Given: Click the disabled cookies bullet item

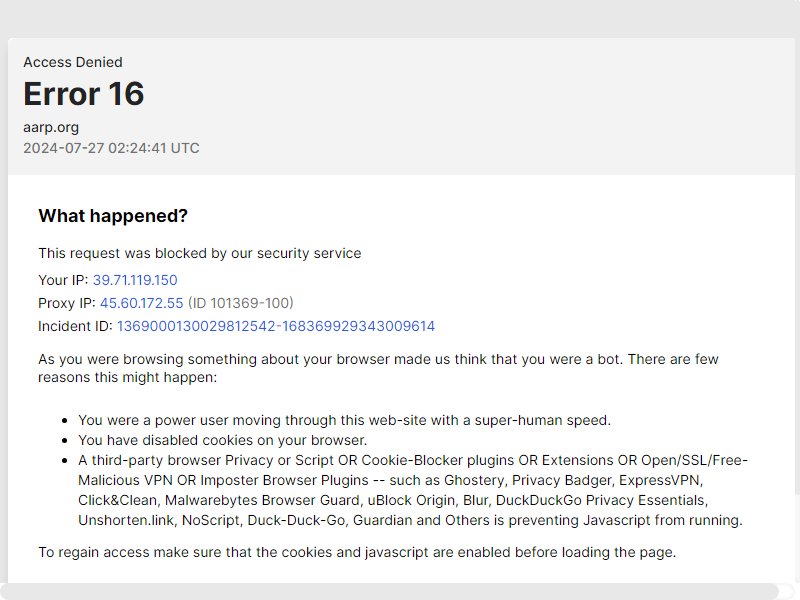Looking at the screenshot, I should pyautogui.click(x=222, y=440).
